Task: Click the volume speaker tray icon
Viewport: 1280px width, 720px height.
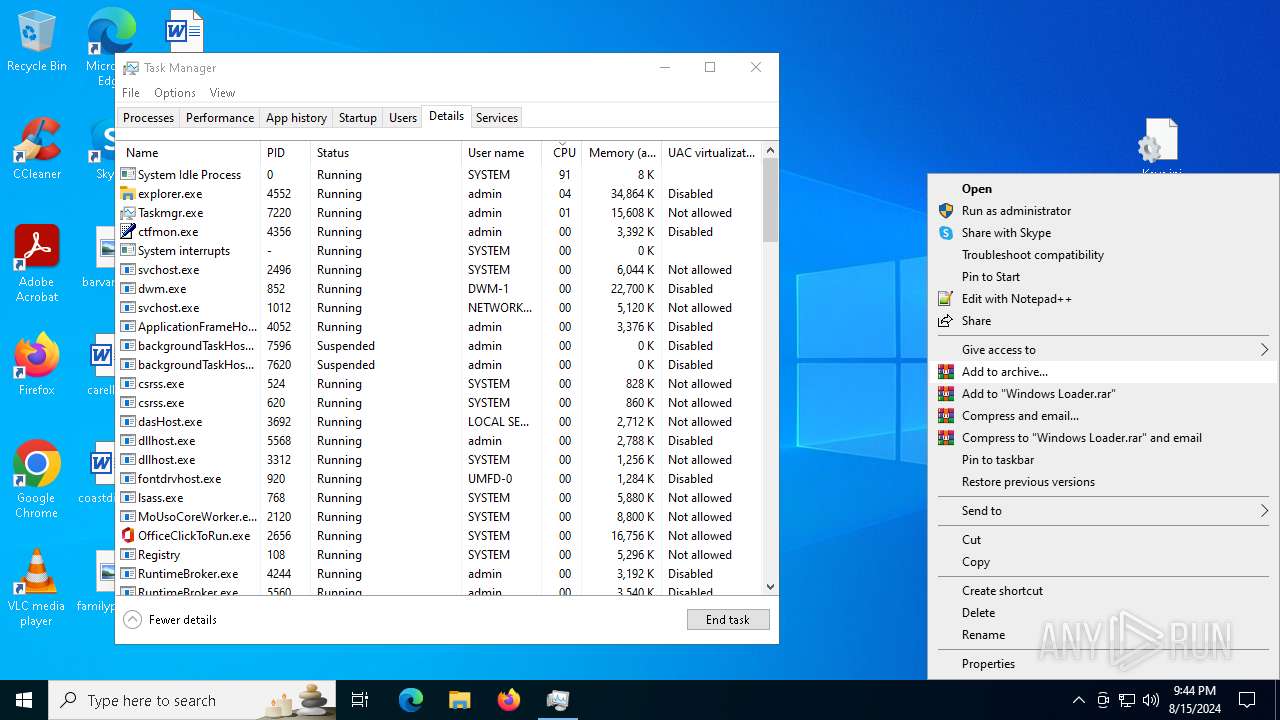Action: click(1151, 700)
